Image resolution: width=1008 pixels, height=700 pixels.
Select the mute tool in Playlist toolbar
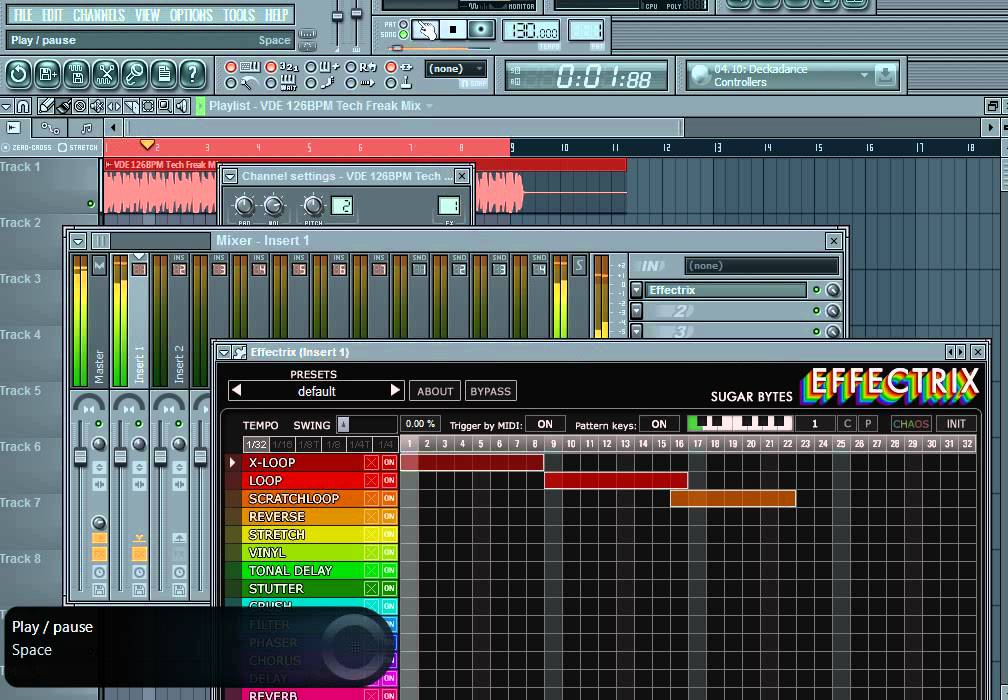click(x=97, y=106)
